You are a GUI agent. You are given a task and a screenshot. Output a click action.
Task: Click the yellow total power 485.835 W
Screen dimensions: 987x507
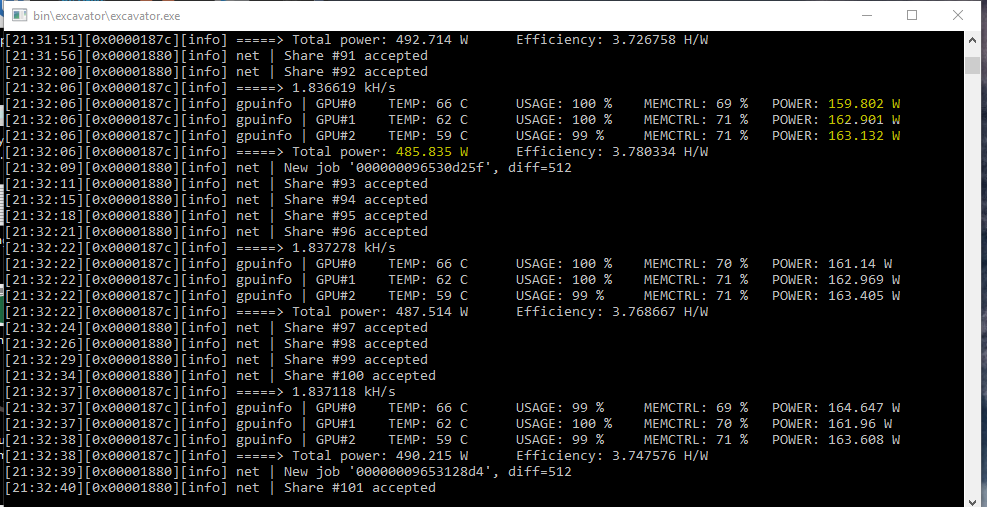[x=432, y=151]
